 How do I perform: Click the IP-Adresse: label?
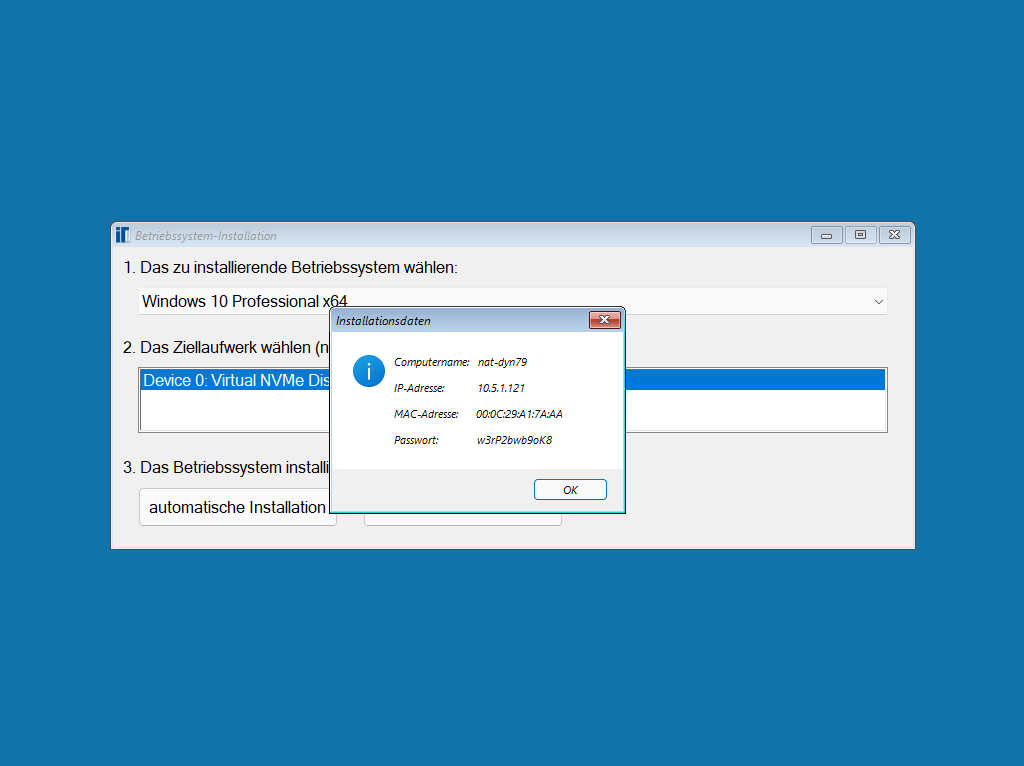pos(419,388)
